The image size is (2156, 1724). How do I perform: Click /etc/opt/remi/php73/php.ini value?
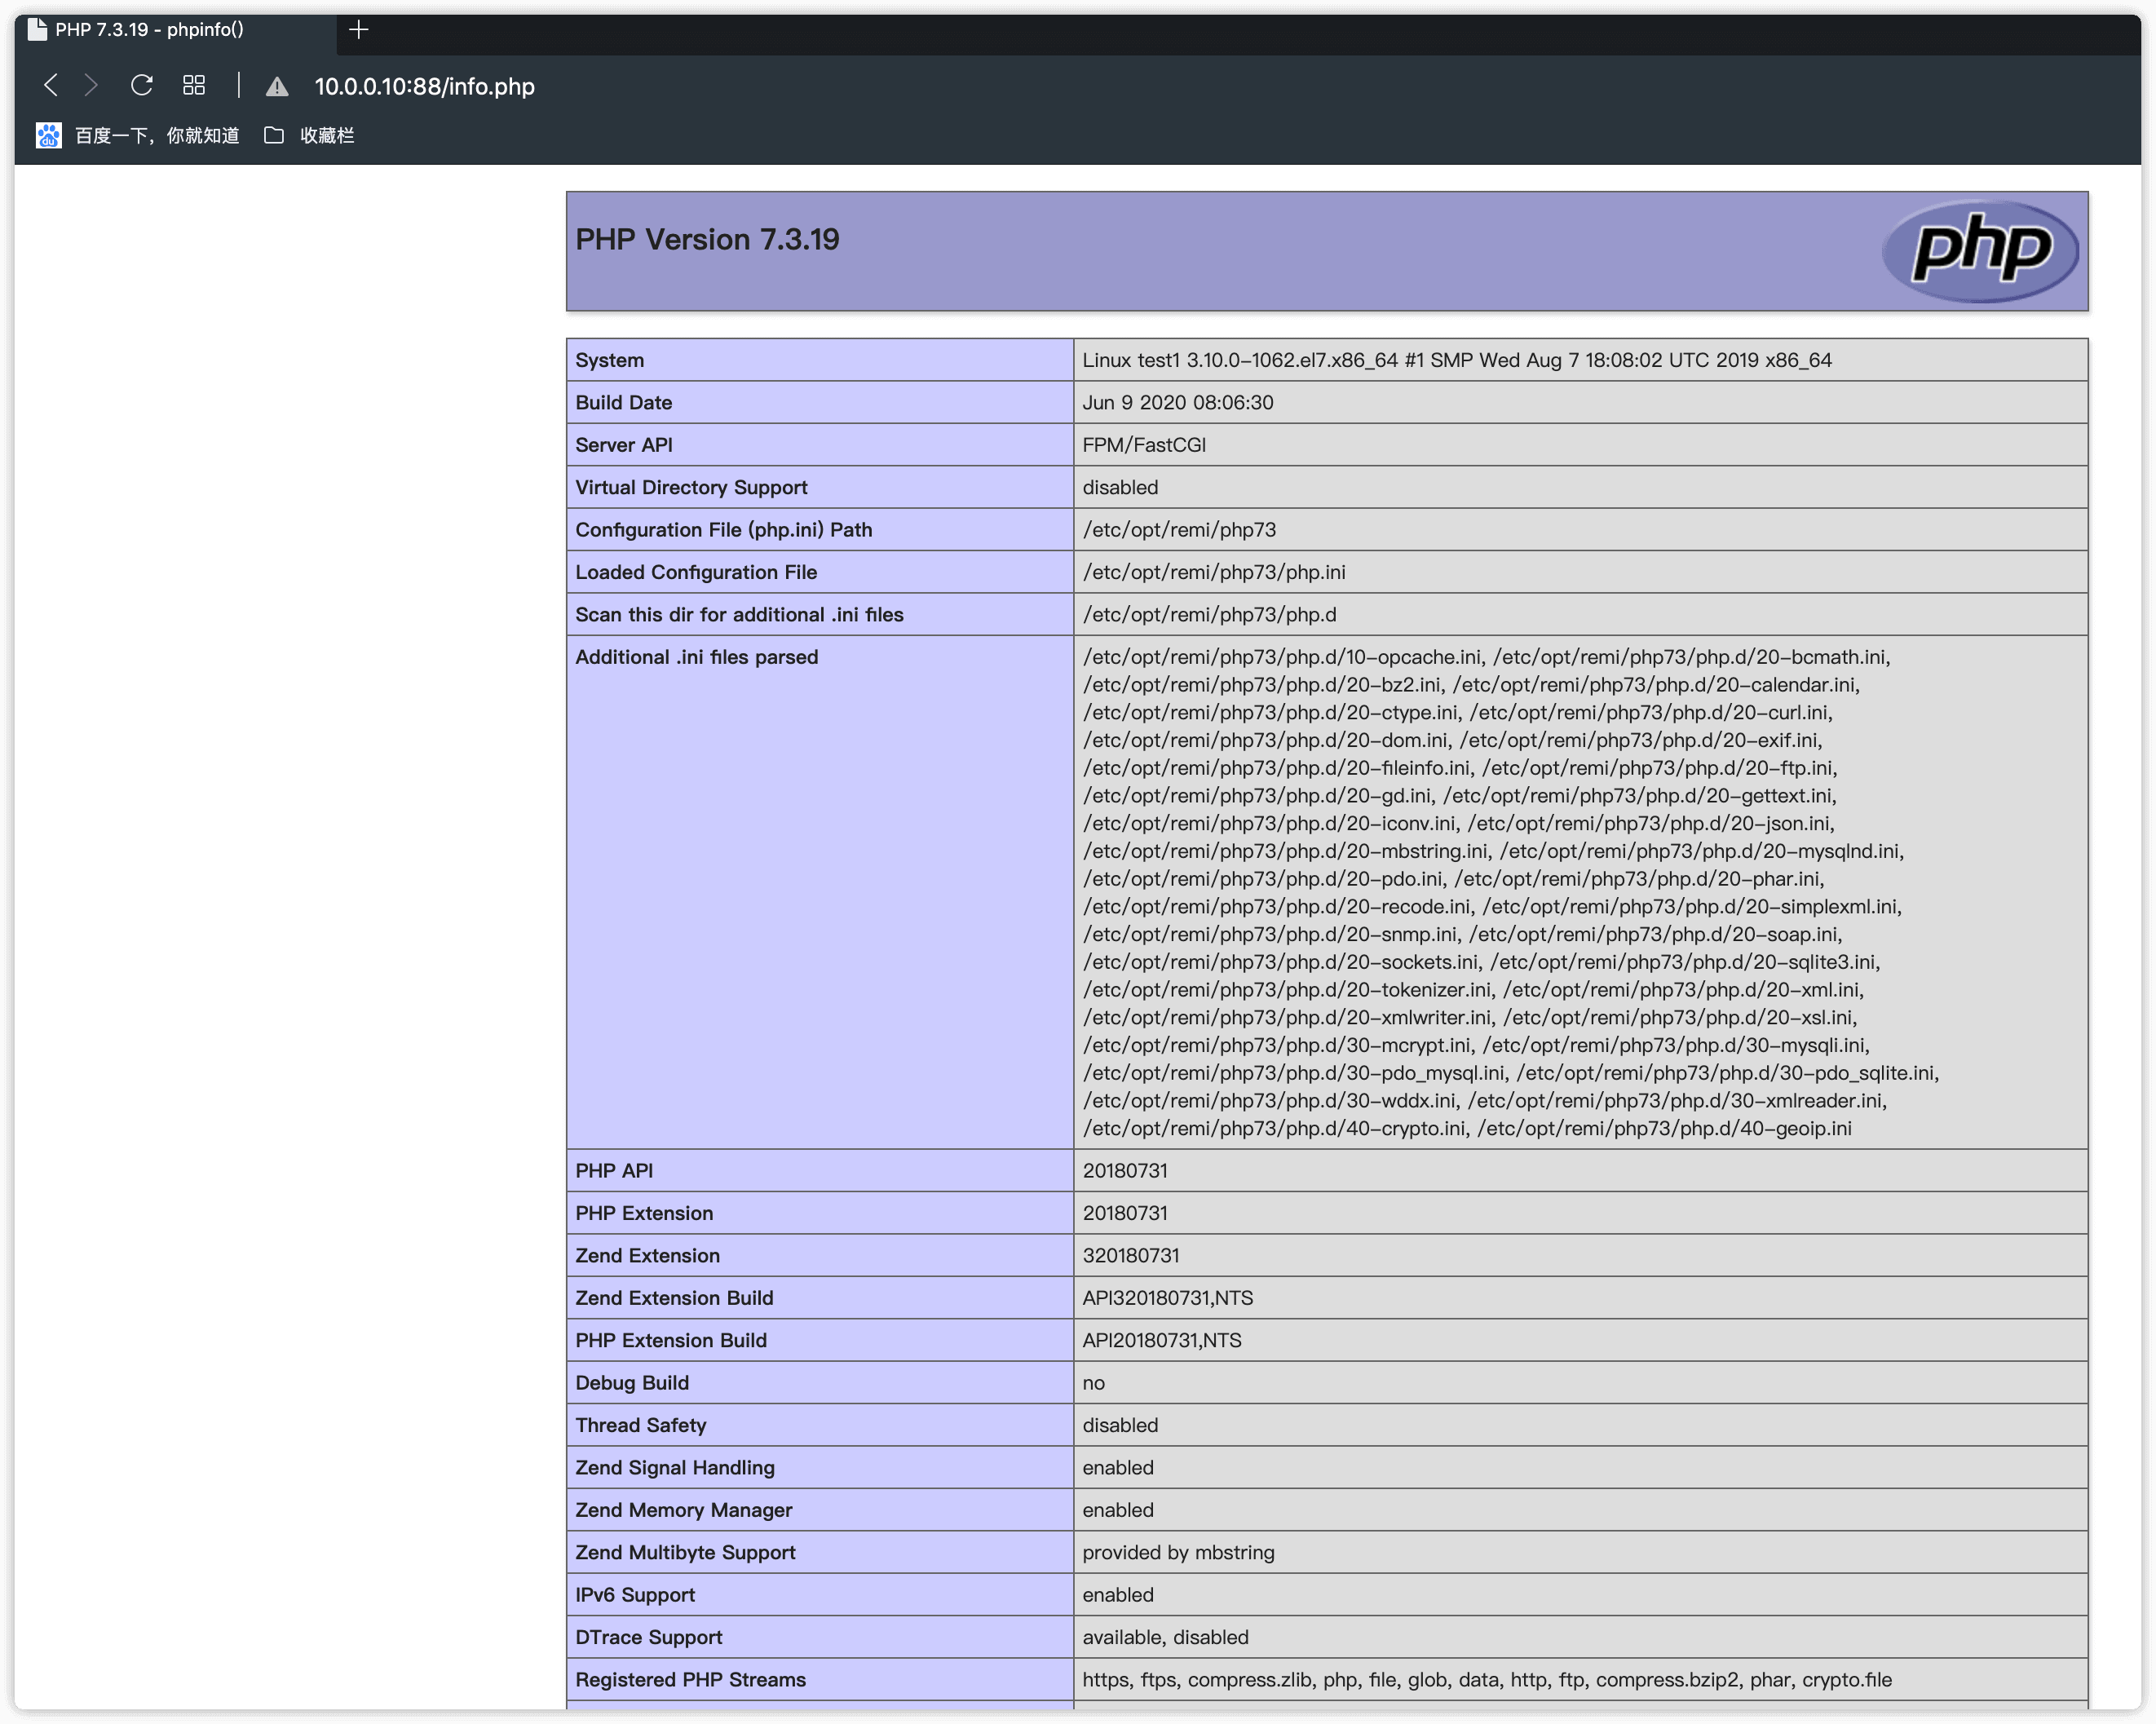[1213, 572]
